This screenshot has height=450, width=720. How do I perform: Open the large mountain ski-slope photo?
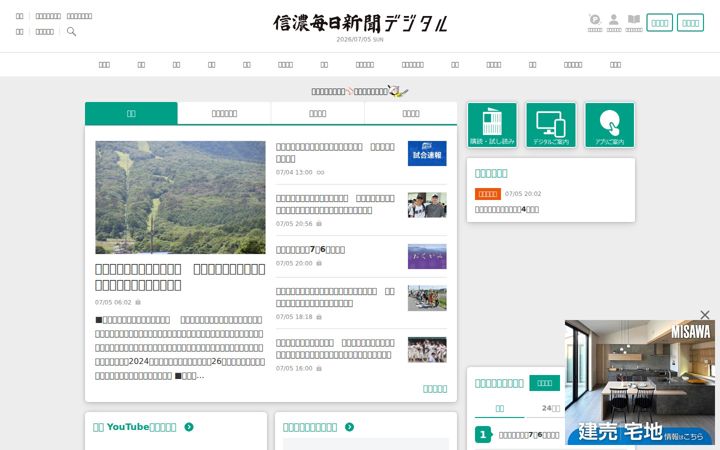[x=180, y=197]
